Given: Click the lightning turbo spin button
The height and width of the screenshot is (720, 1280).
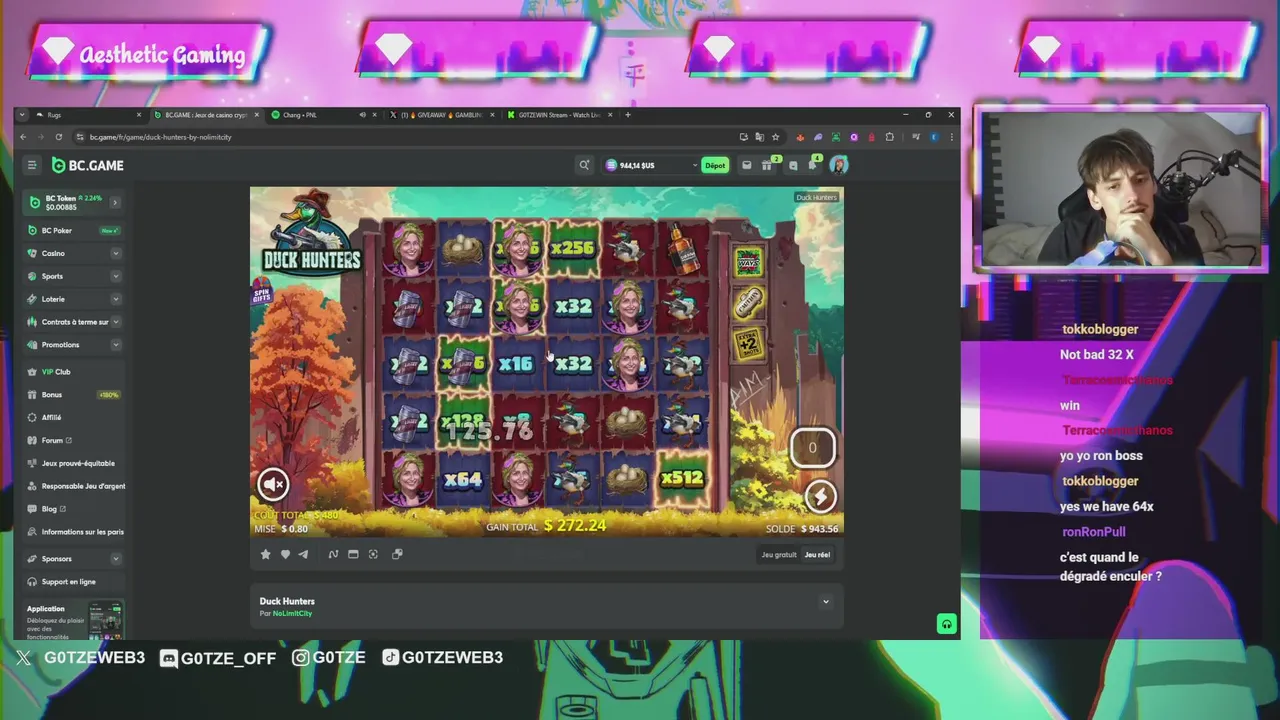Looking at the screenshot, I should (819, 496).
